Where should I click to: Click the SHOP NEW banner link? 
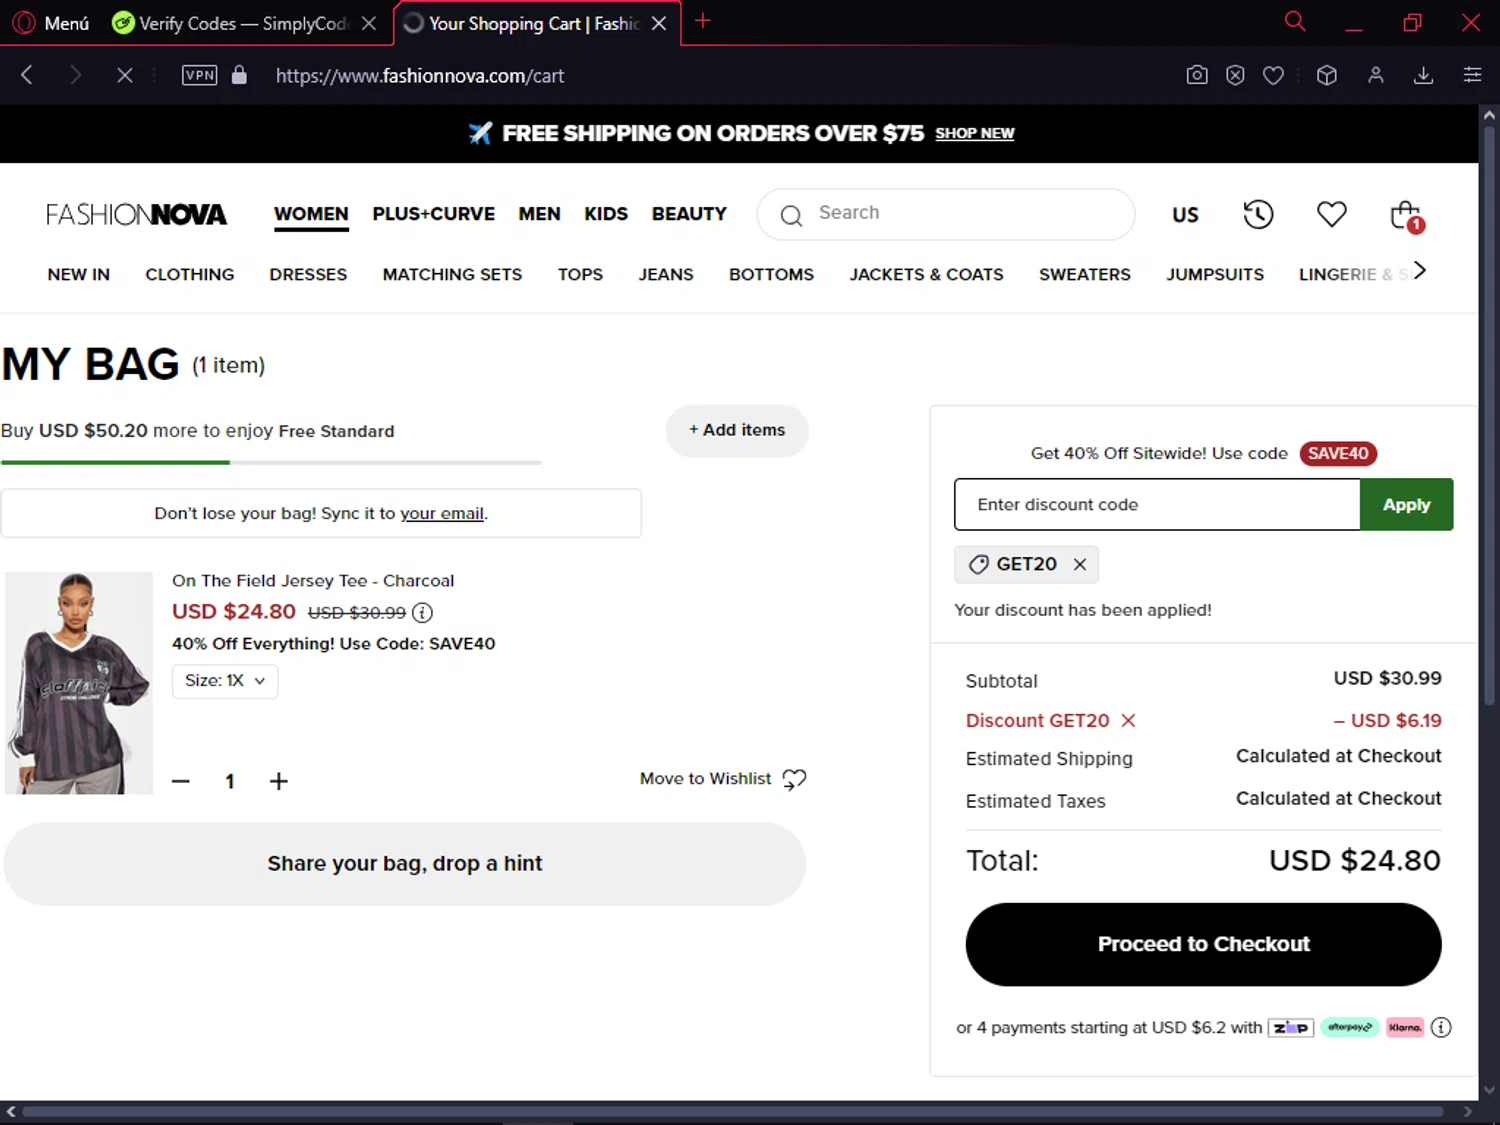click(974, 133)
